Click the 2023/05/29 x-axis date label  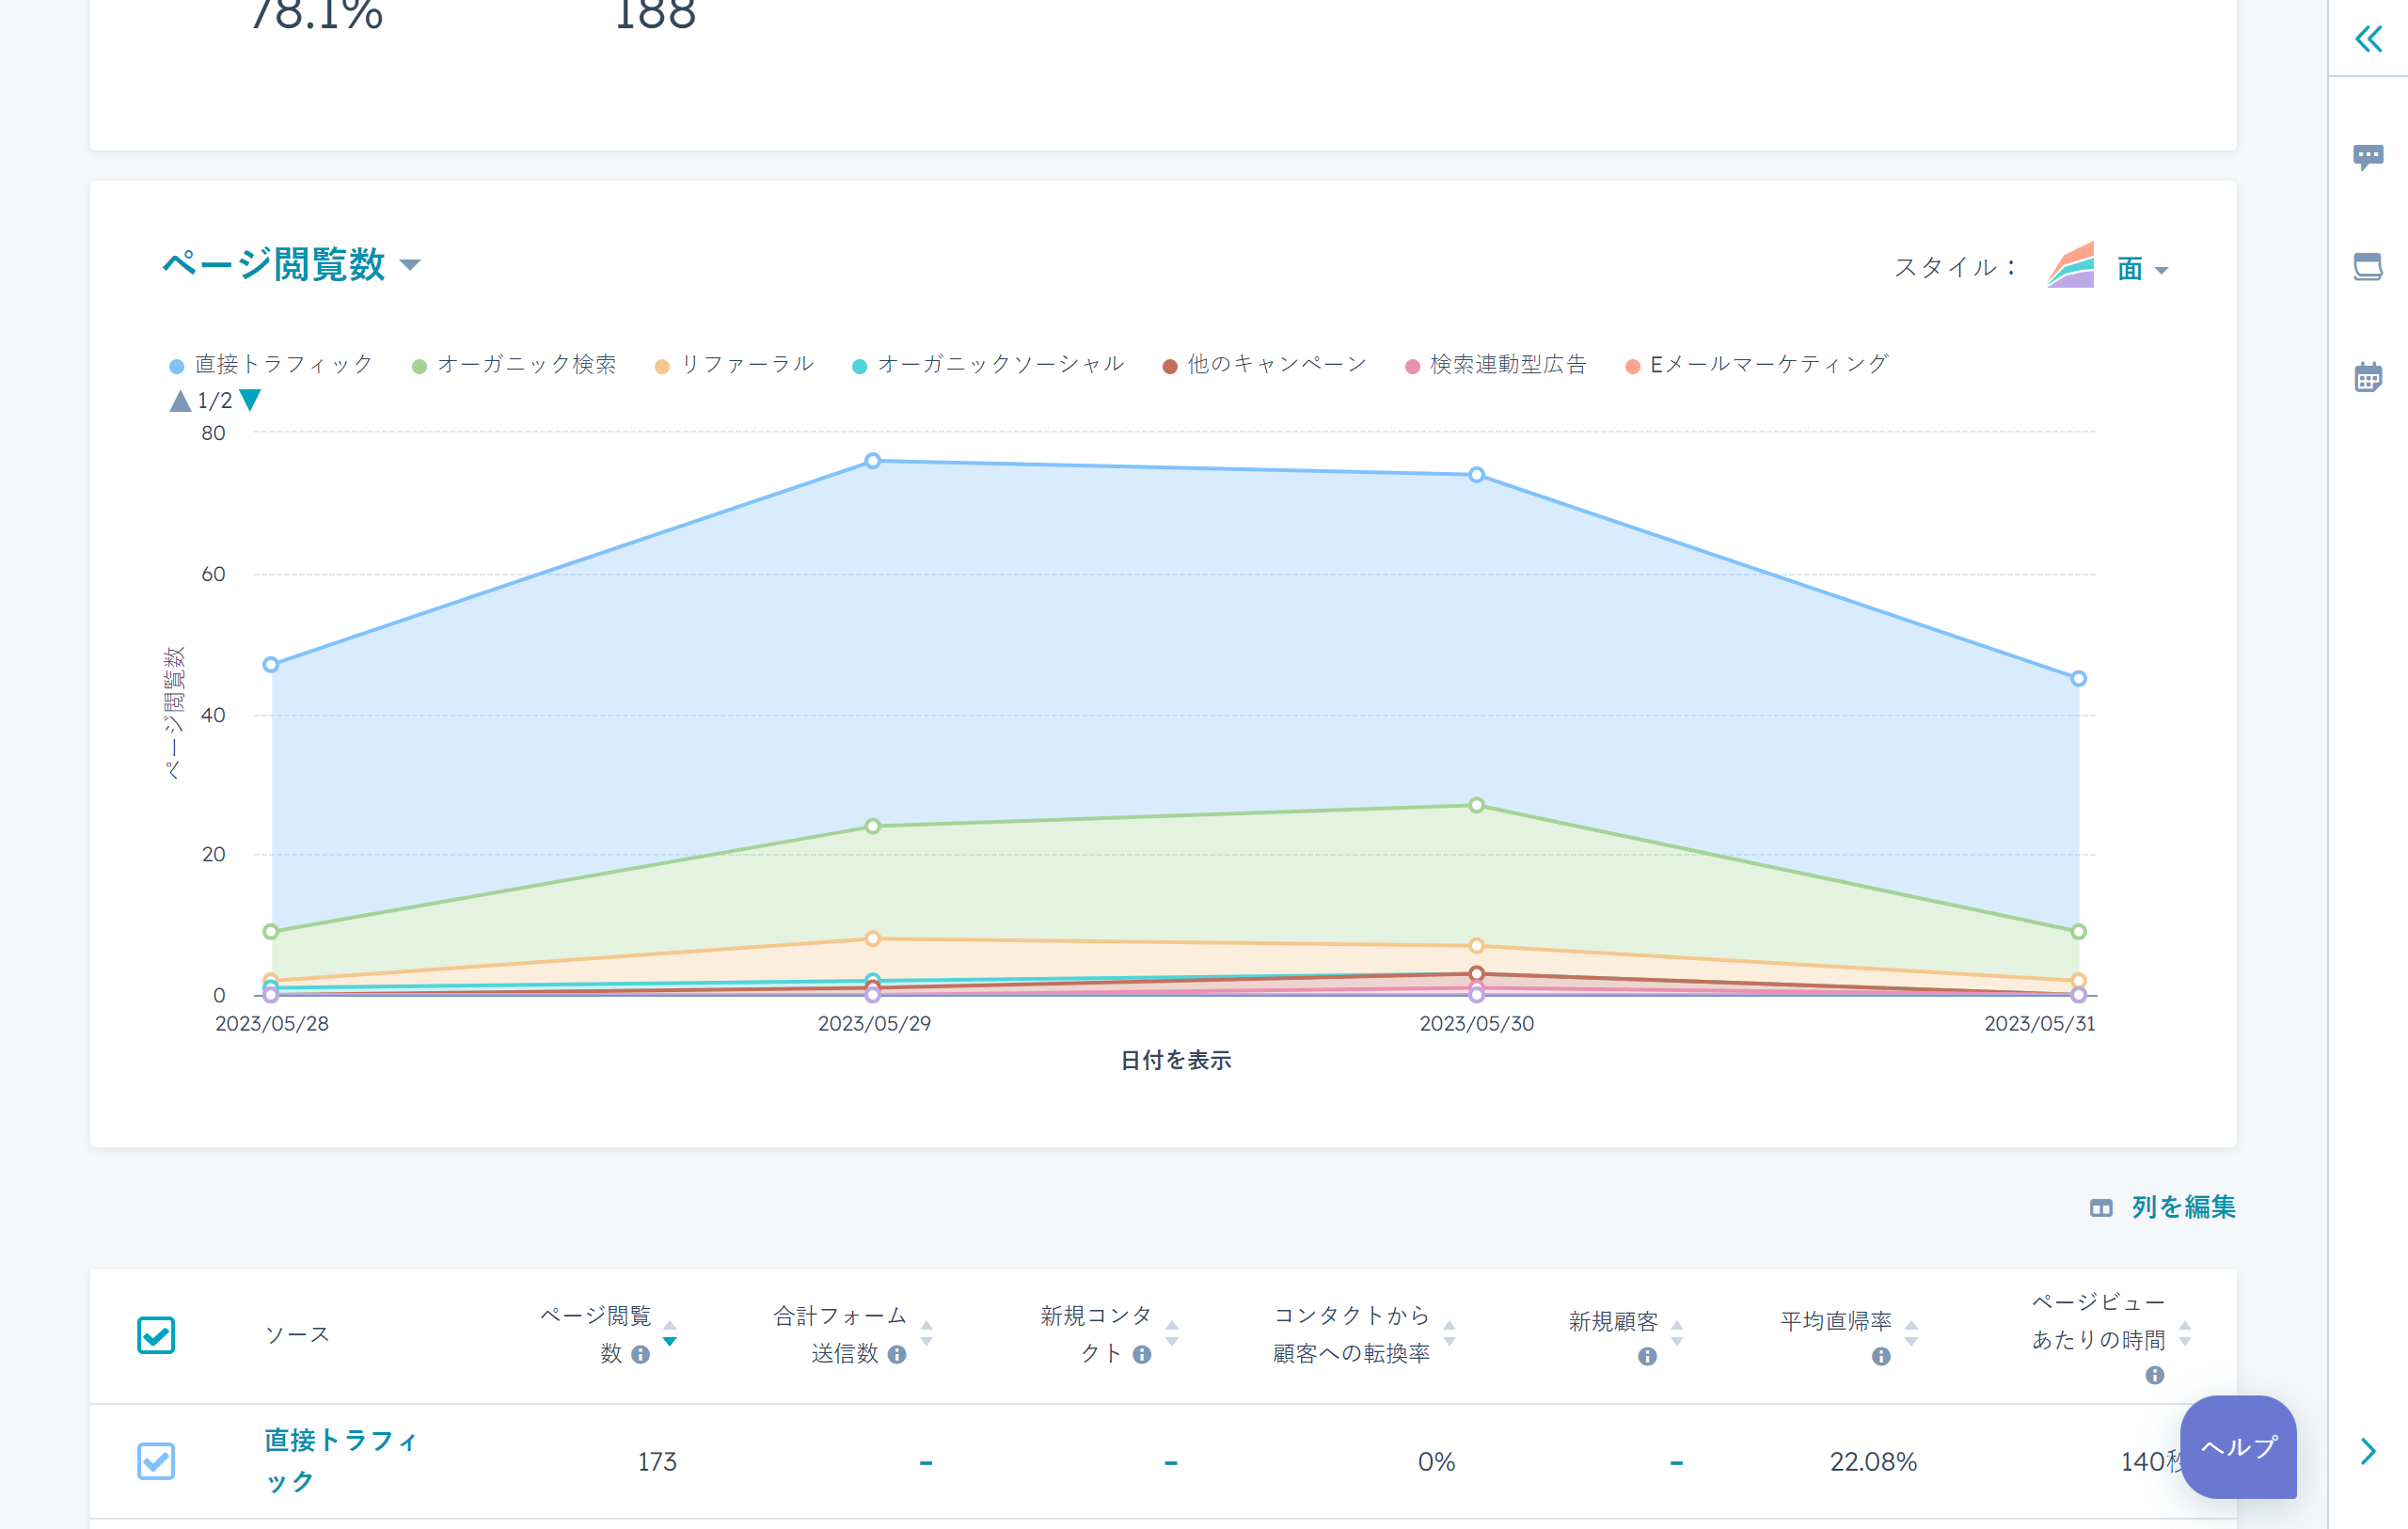coord(874,1024)
